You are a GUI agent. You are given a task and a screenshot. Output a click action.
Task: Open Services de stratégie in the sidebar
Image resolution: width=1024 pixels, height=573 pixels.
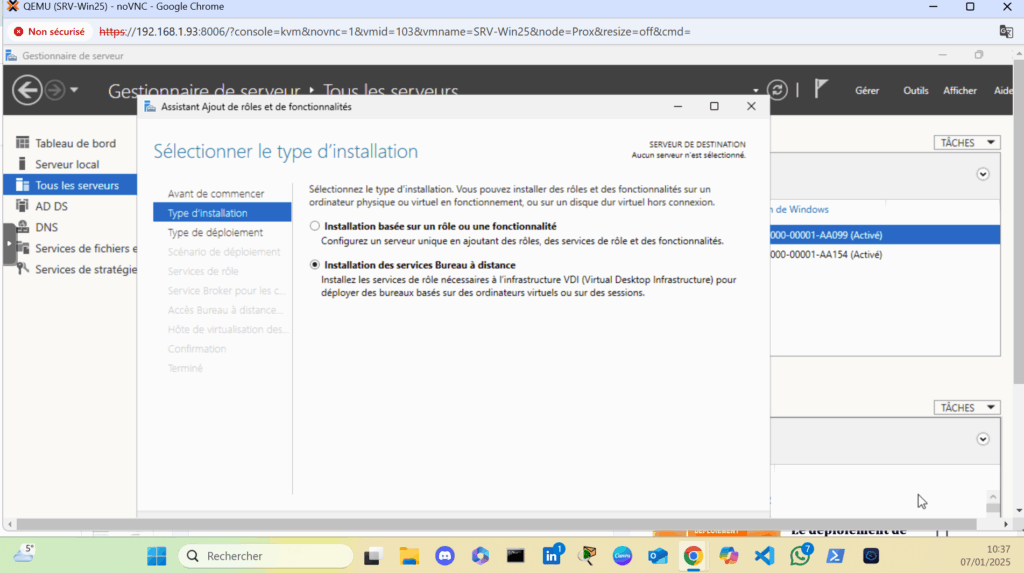tap(86, 269)
